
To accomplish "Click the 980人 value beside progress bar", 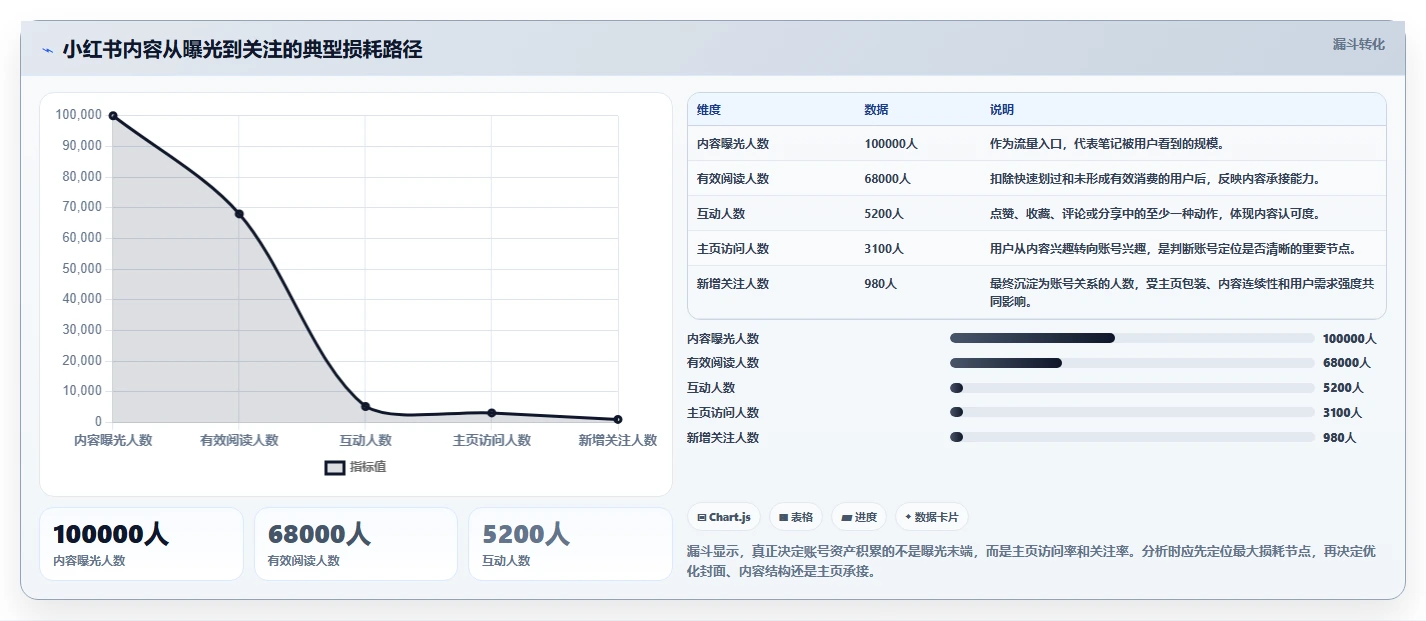I will [1339, 438].
